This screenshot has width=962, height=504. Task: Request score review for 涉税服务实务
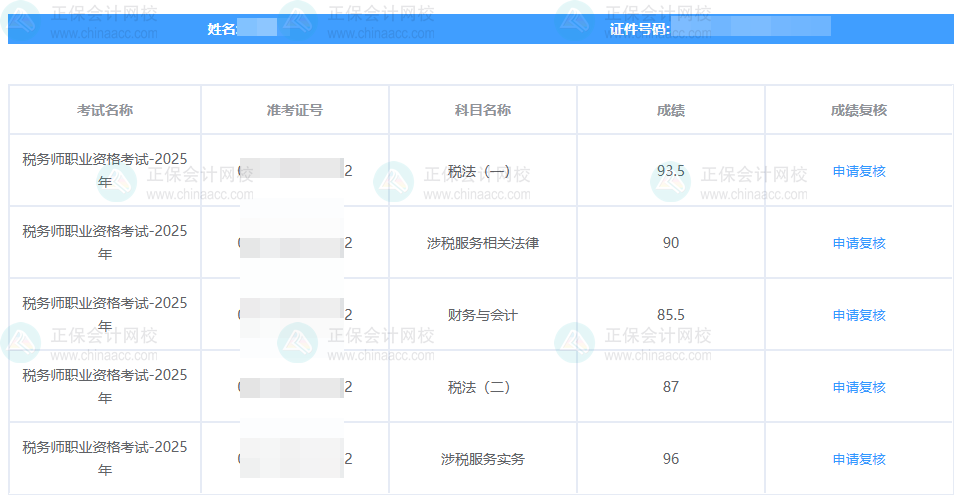[859, 459]
